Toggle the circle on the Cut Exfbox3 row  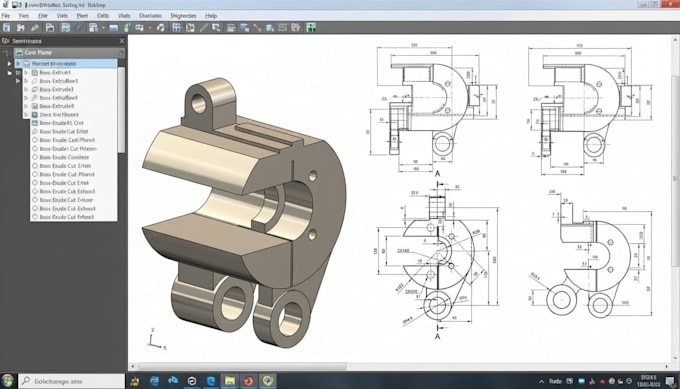[x=35, y=191]
